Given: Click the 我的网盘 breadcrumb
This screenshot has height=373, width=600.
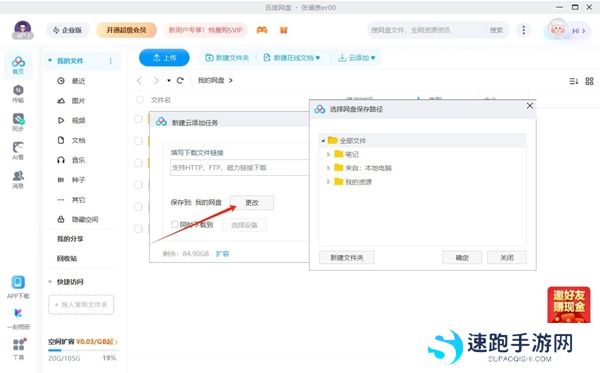Looking at the screenshot, I should (211, 80).
